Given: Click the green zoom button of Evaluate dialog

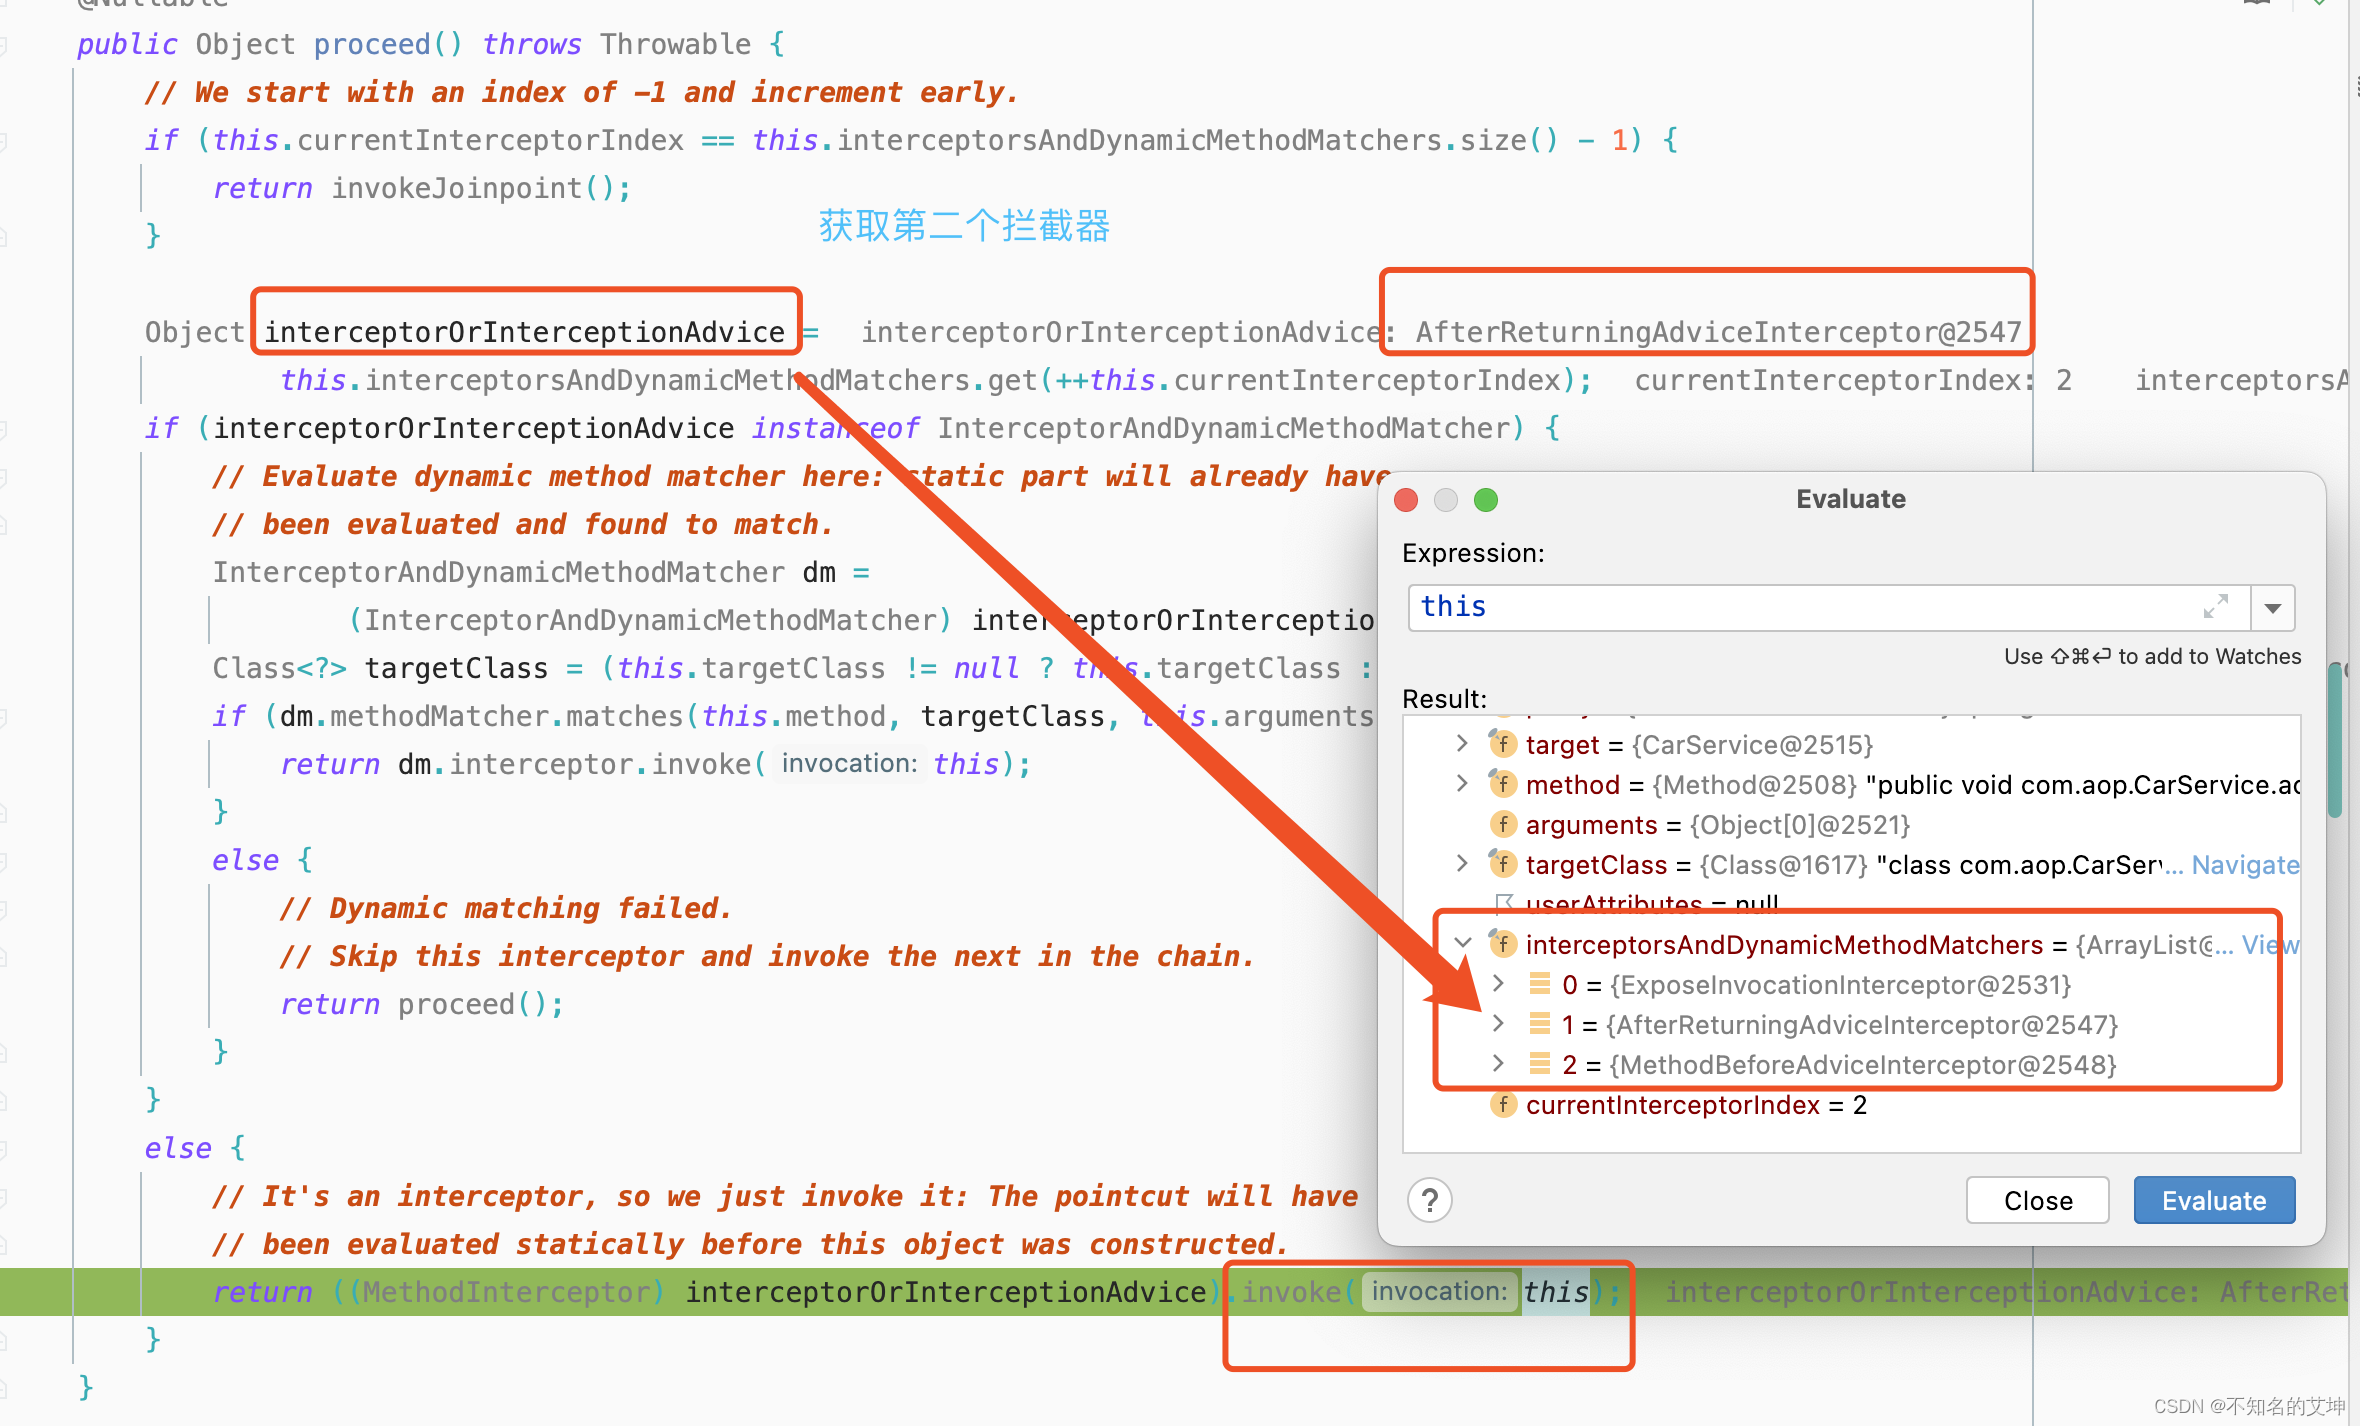Looking at the screenshot, I should pos(1486,500).
